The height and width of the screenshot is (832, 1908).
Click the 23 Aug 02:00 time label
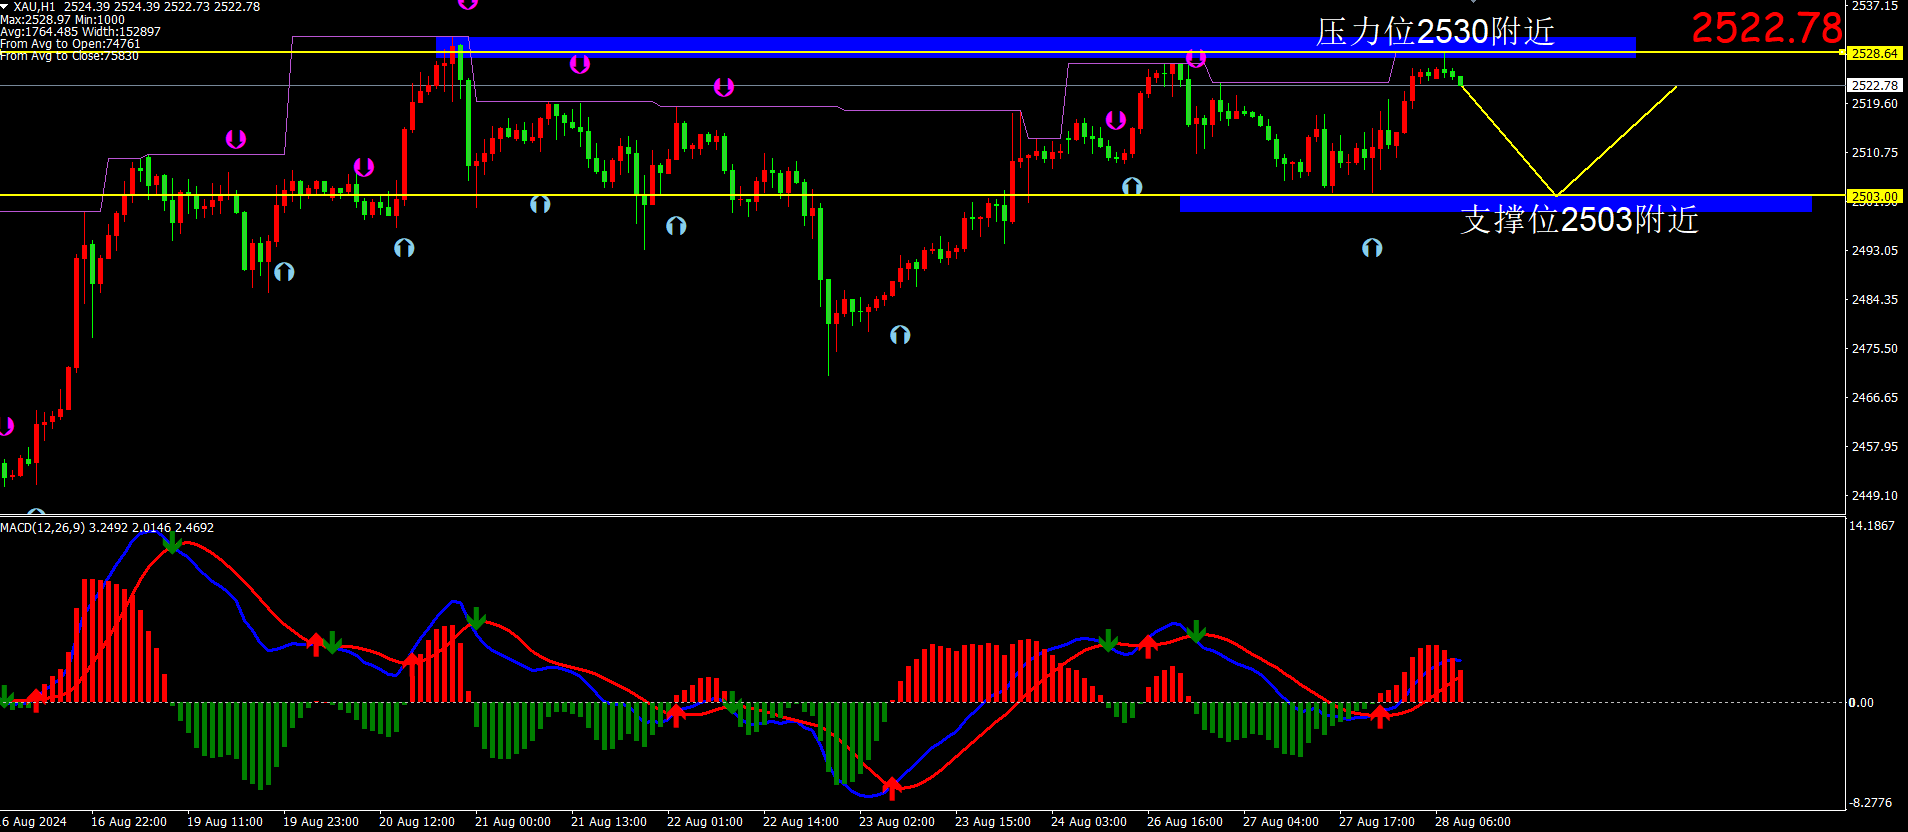(x=897, y=821)
